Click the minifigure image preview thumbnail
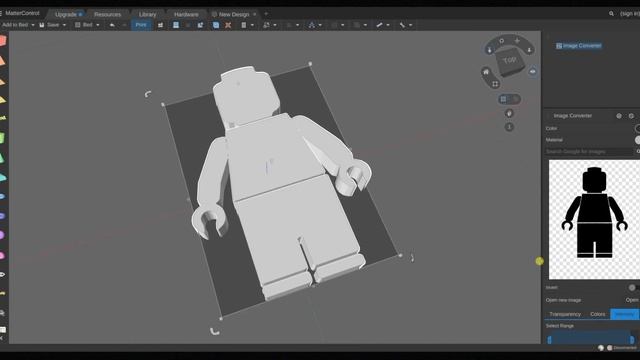This screenshot has height=360, width=640. point(594,220)
